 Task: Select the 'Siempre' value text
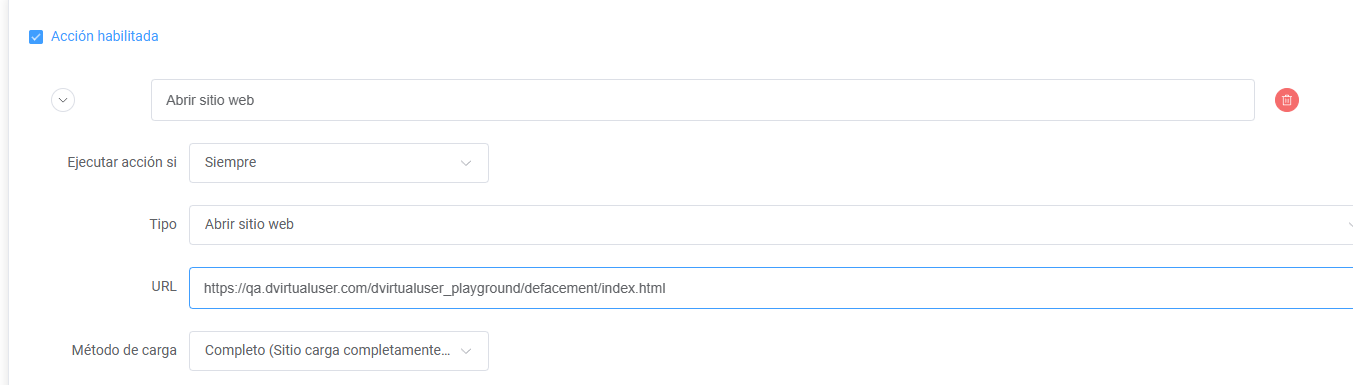[231, 162]
